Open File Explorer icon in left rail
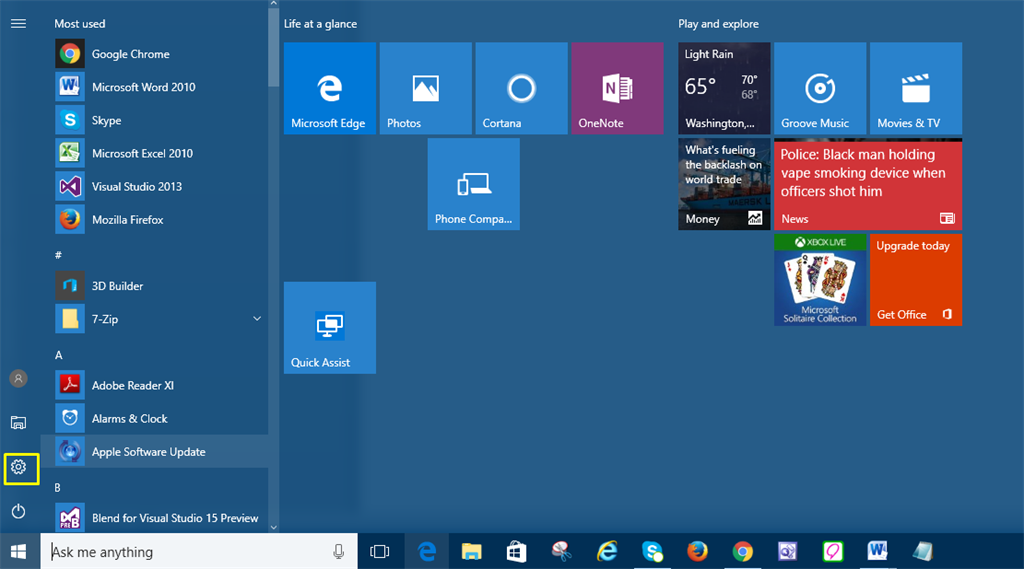 pyautogui.click(x=18, y=423)
